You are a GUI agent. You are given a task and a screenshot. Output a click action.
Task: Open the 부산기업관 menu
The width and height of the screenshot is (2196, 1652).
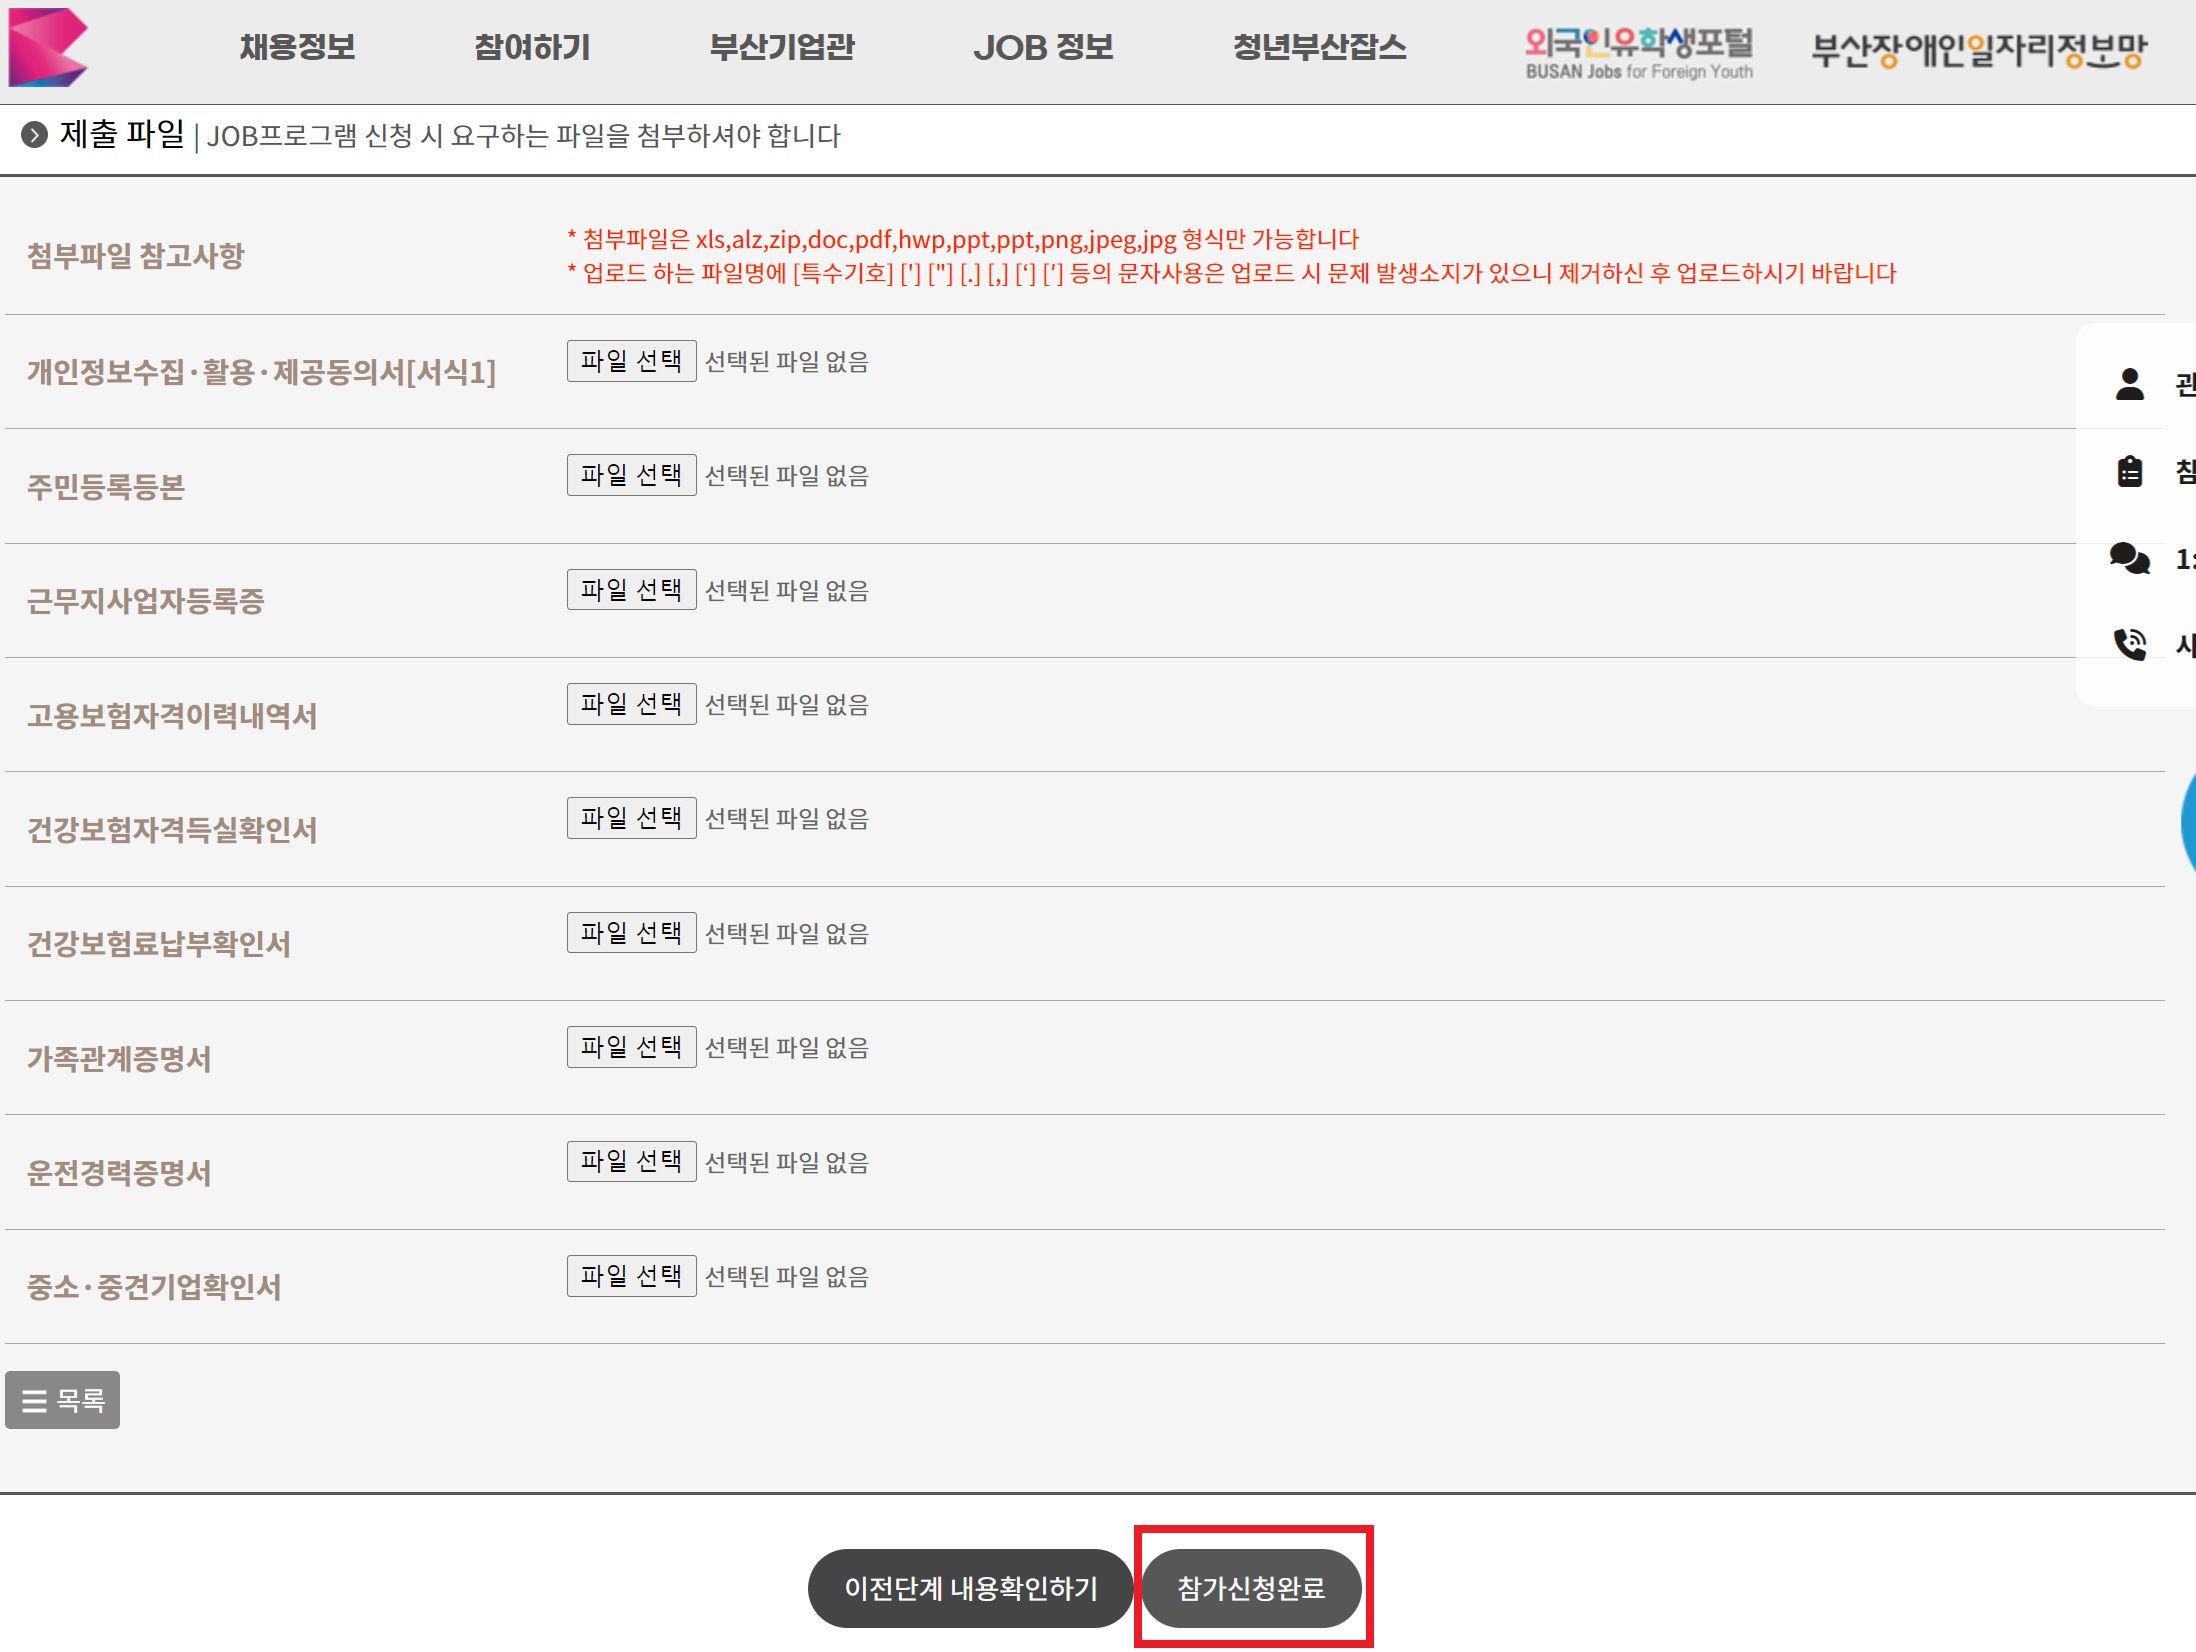click(781, 47)
